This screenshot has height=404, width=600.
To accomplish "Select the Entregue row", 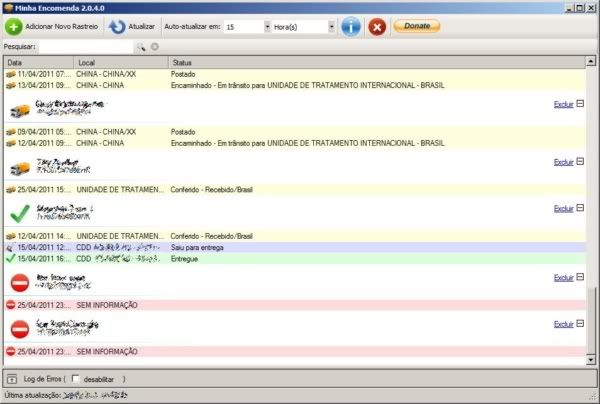I will pos(295,259).
